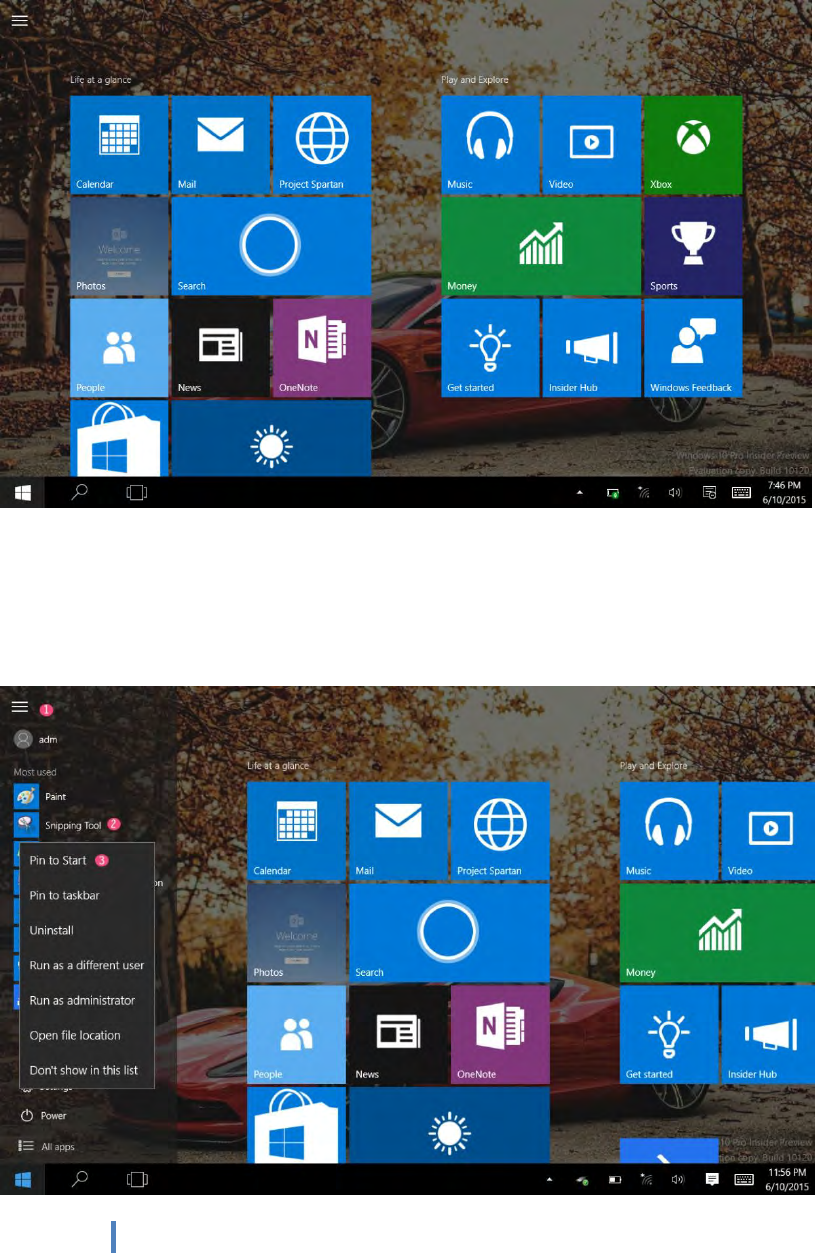Open Photos tile on the 7:46 PM screen
This screenshot has width=815, height=1253.
(119, 246)
